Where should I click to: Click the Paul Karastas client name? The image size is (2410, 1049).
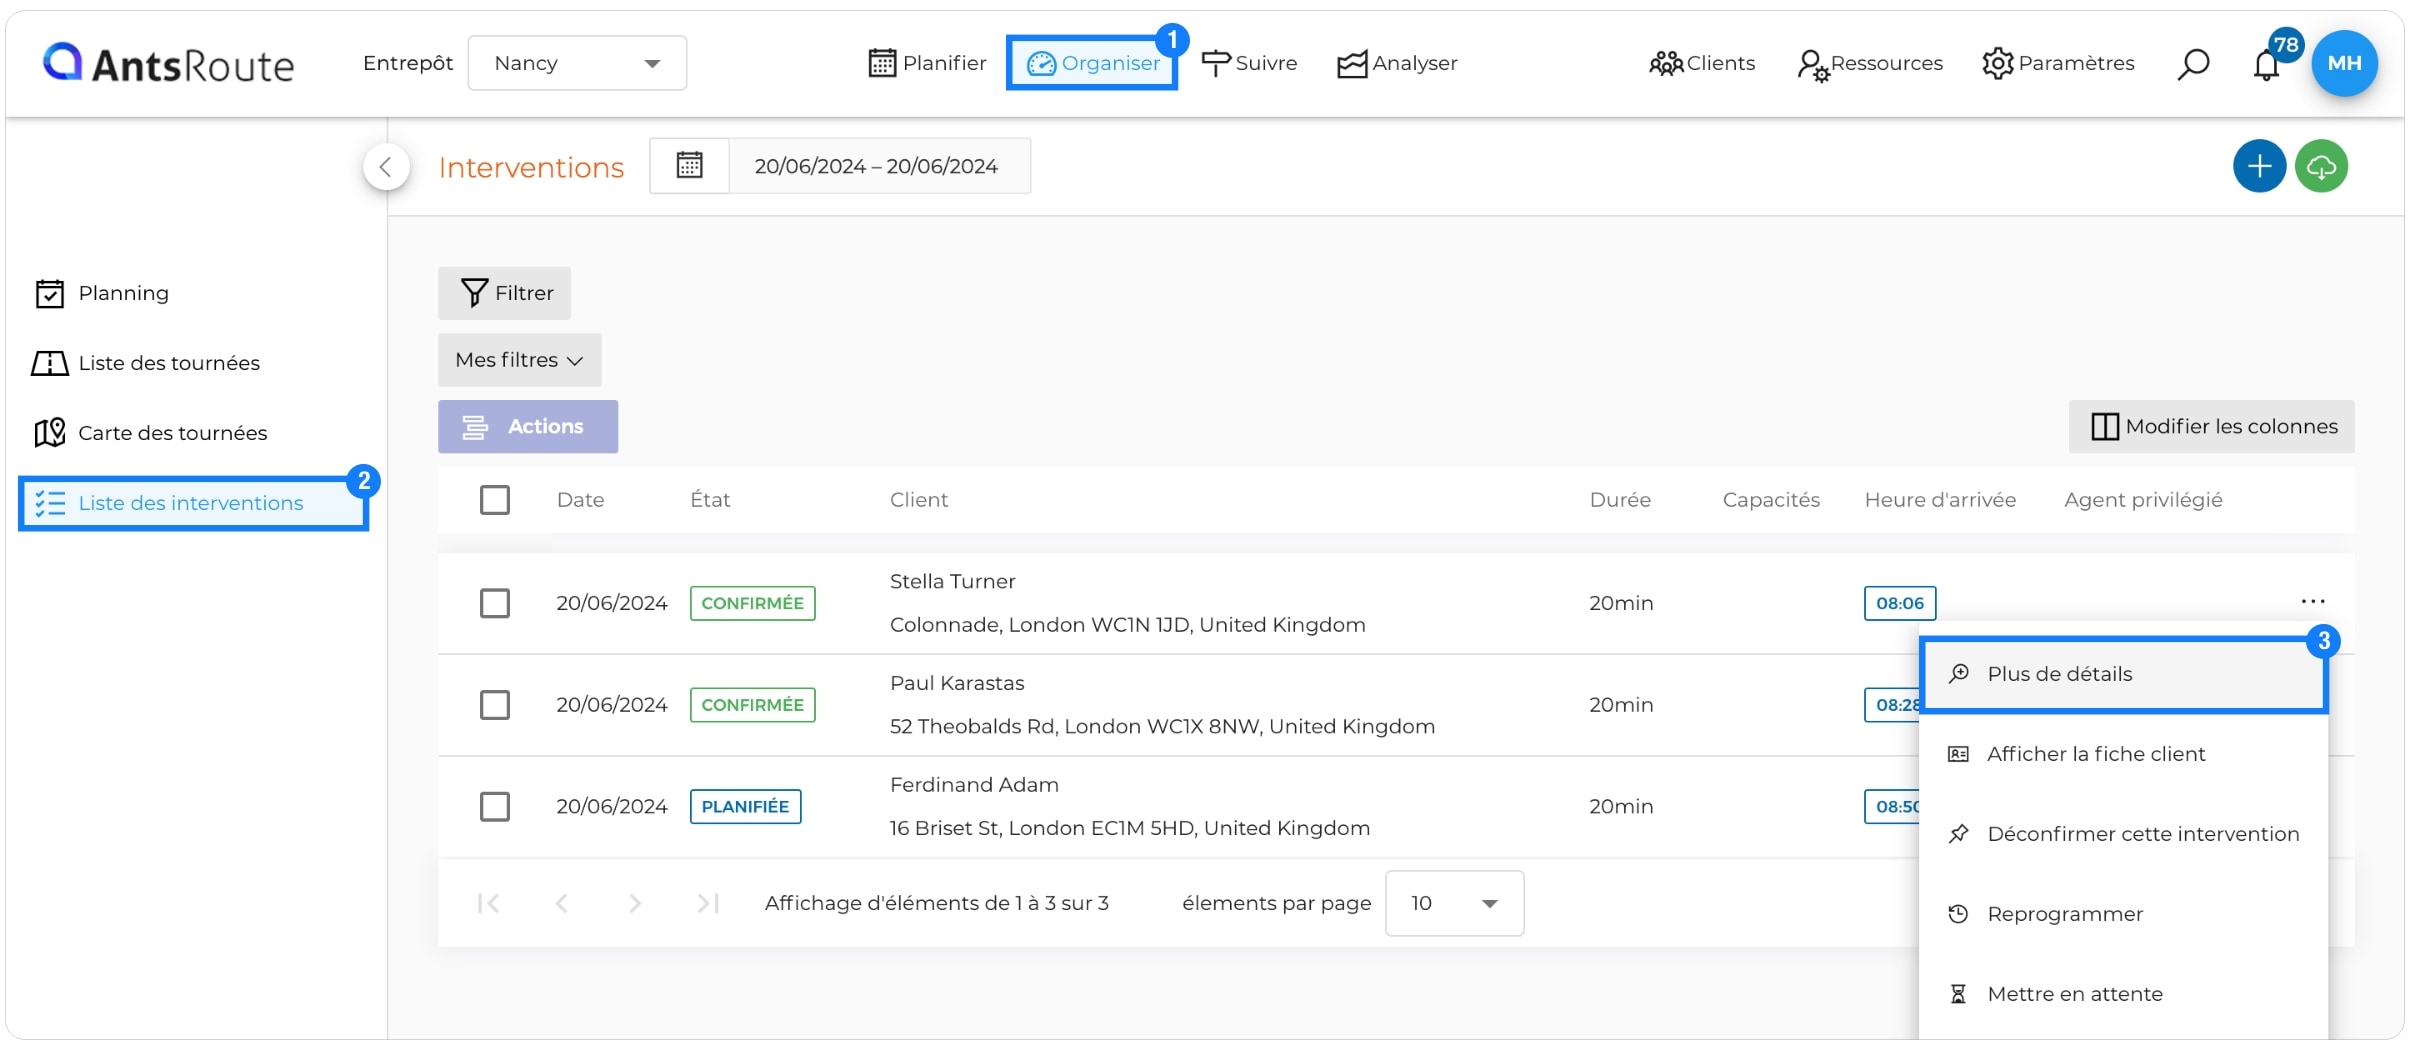(x=957, y=683)
